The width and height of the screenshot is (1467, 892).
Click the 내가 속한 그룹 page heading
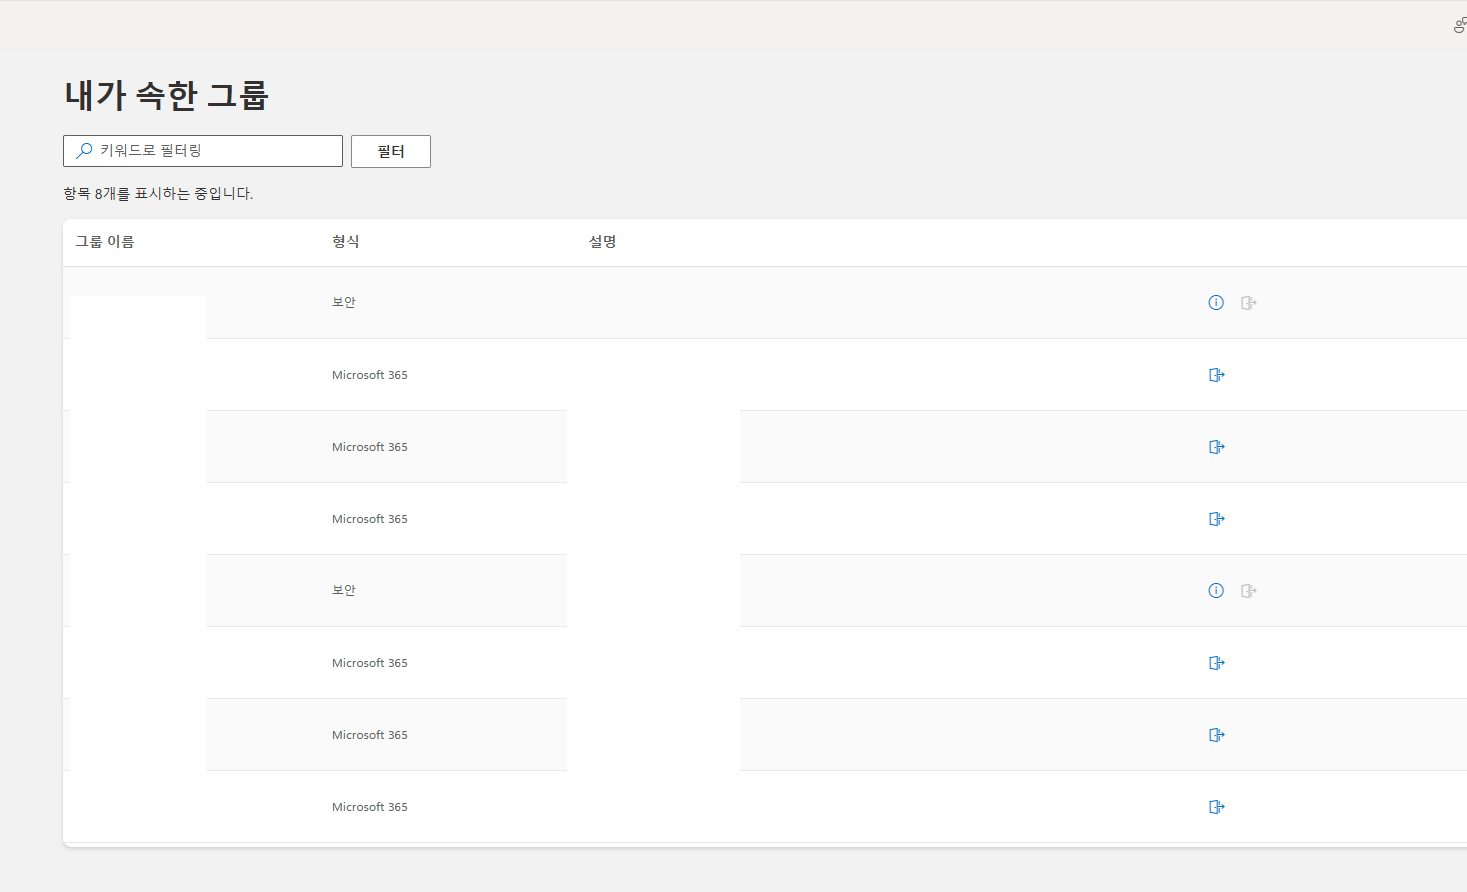tap(167, 95)
